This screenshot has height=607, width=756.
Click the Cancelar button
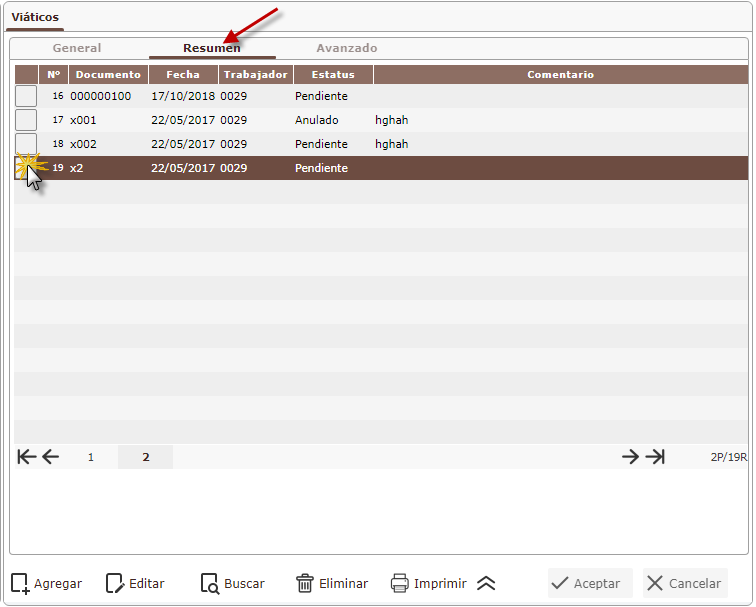(x=685, y=583)
